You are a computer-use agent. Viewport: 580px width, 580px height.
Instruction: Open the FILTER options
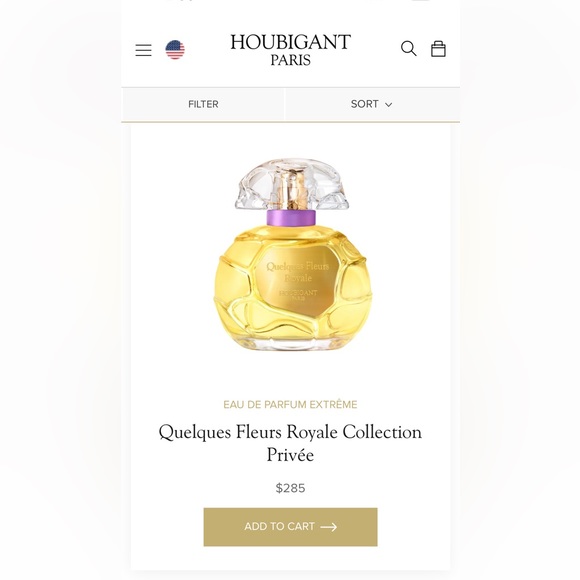203,104
